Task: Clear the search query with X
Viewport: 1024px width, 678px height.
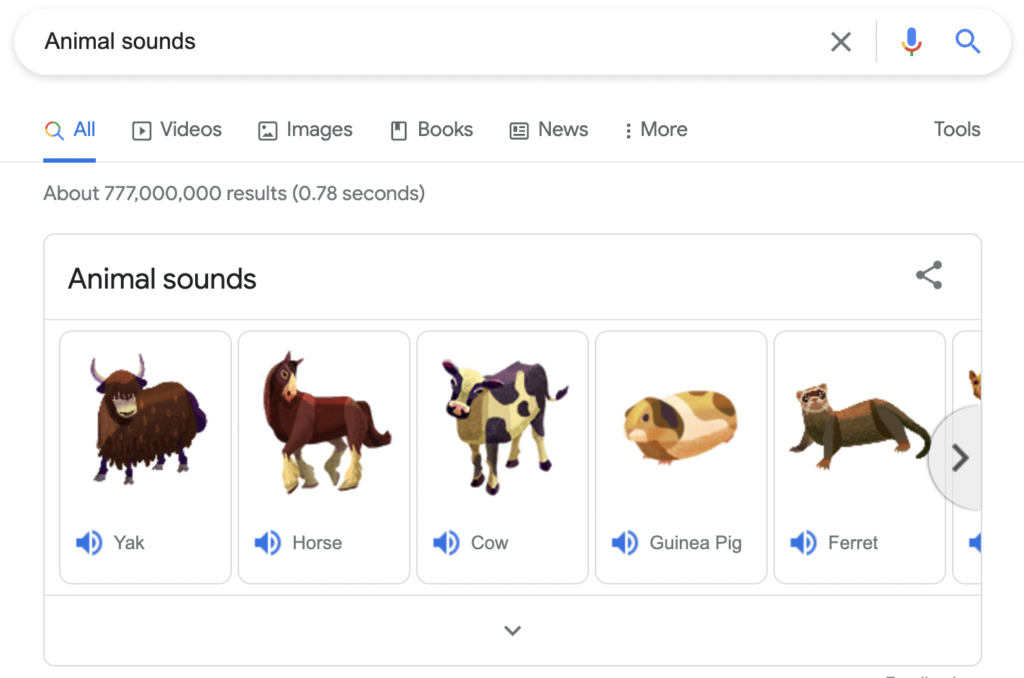Action: coord(841,42)
